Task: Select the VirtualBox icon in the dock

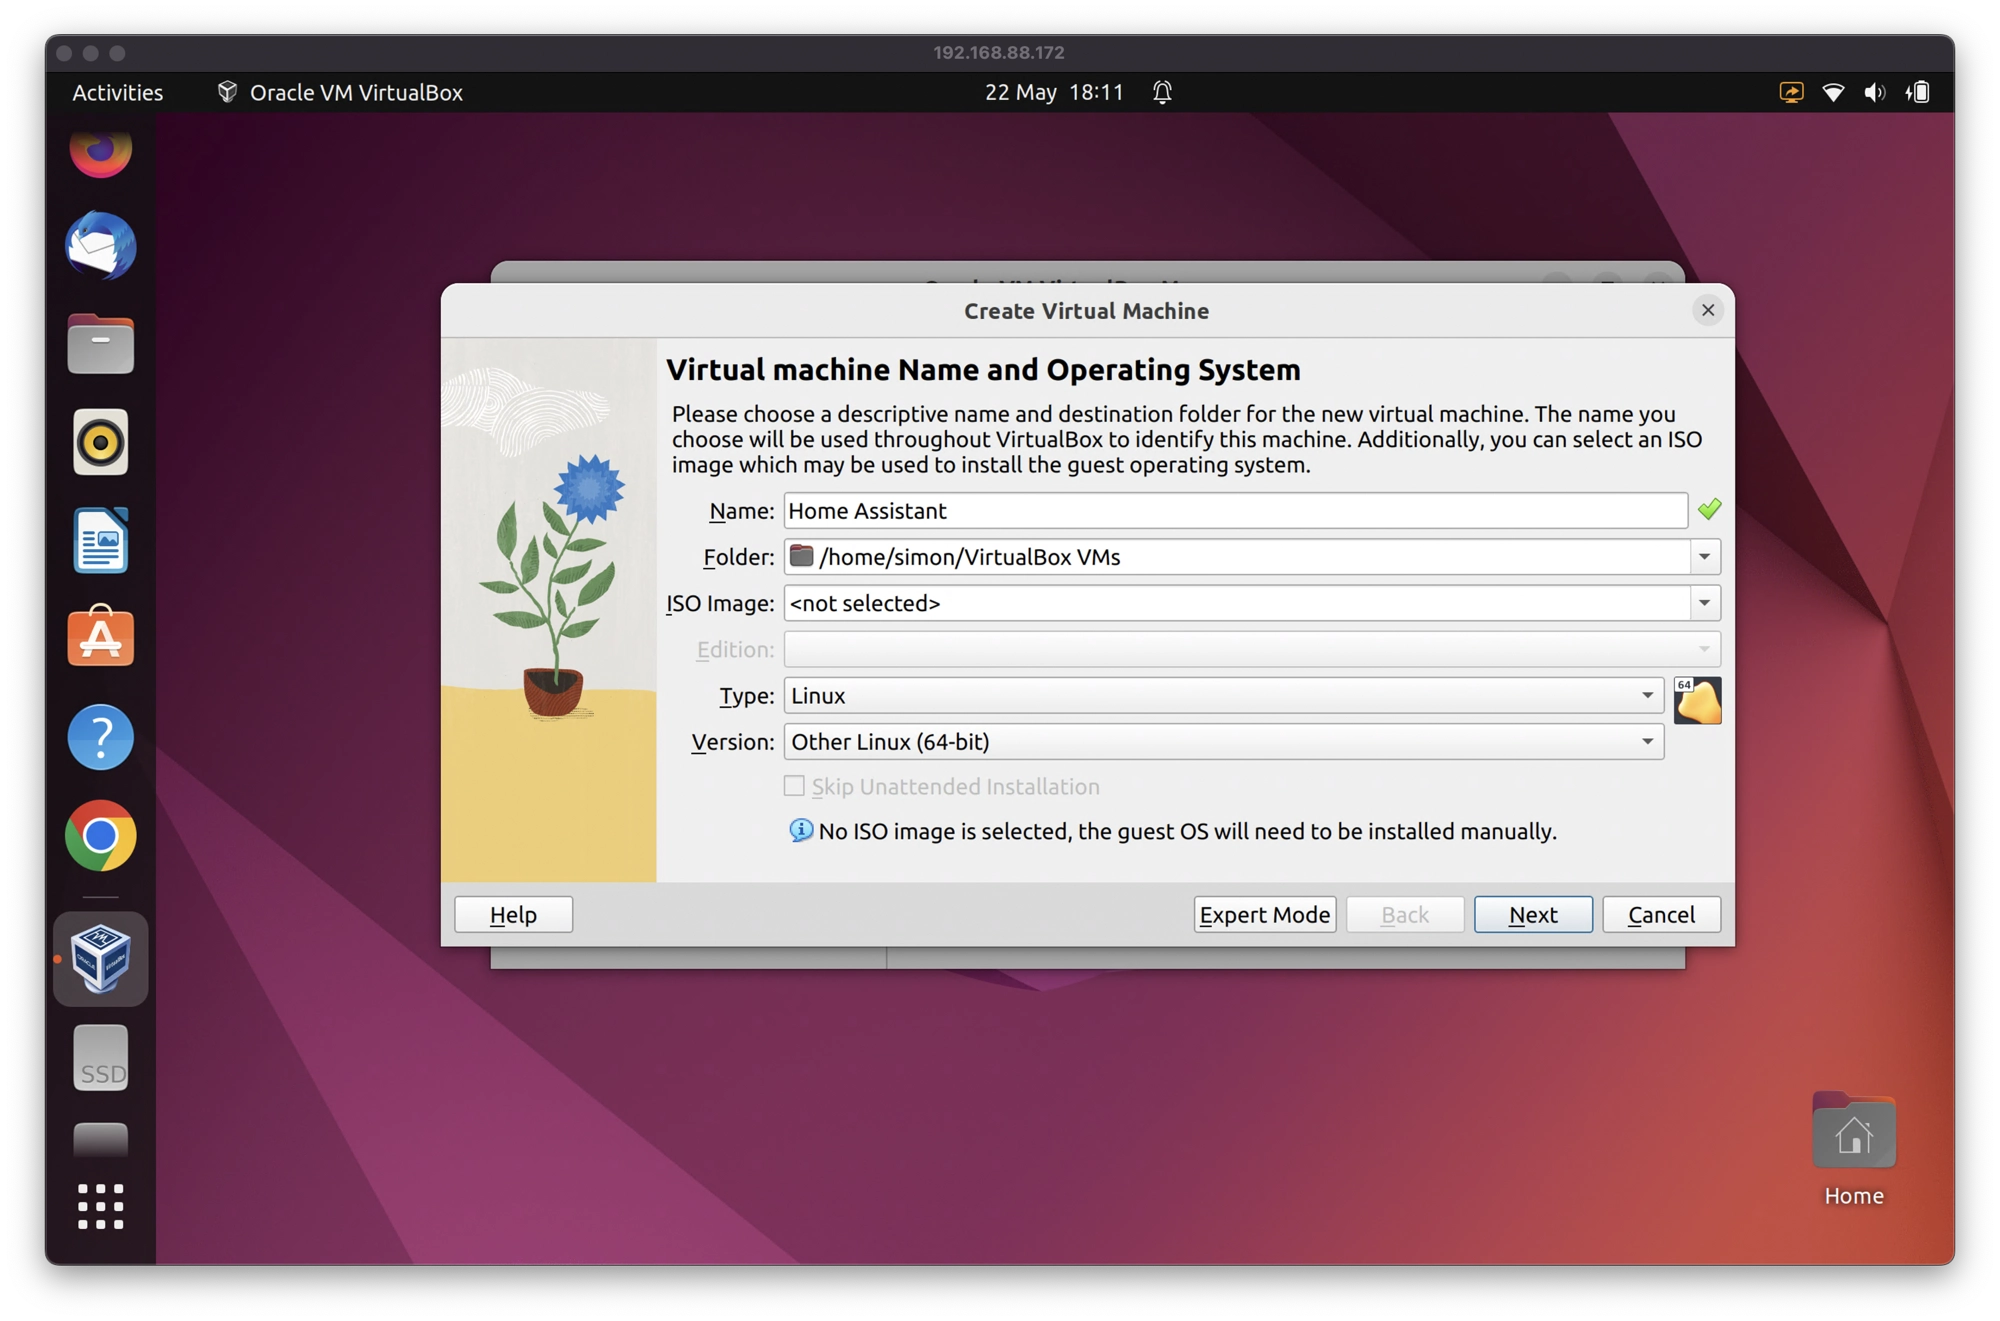Action: click(100, 958)
